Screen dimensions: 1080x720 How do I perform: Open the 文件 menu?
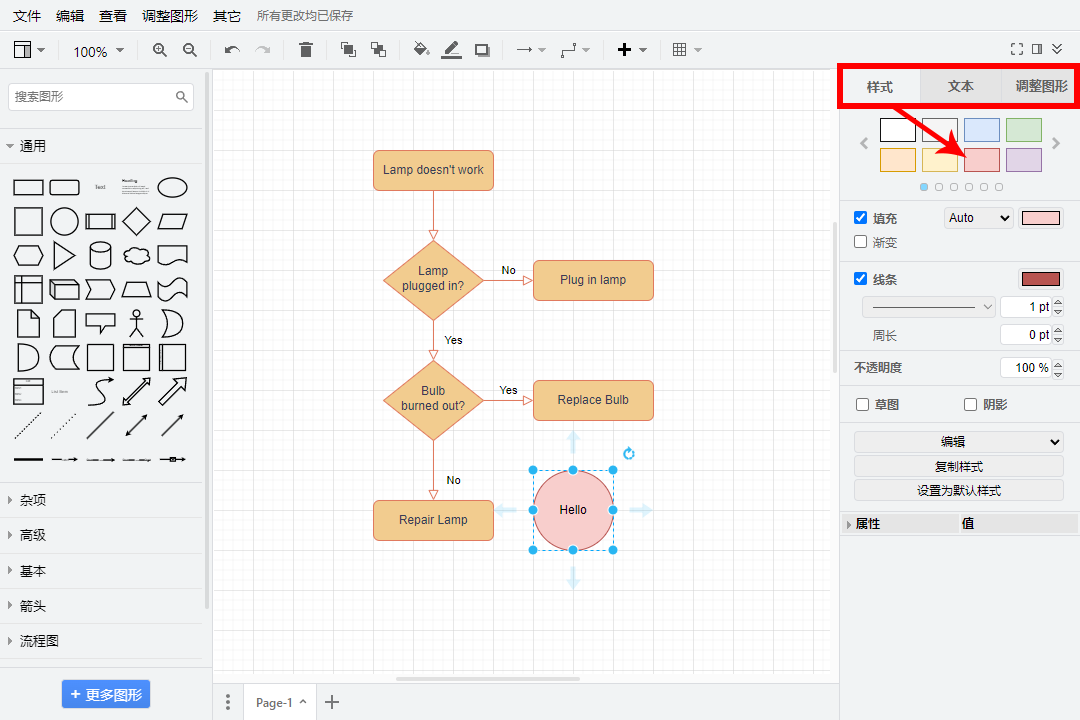click(27, 15)
